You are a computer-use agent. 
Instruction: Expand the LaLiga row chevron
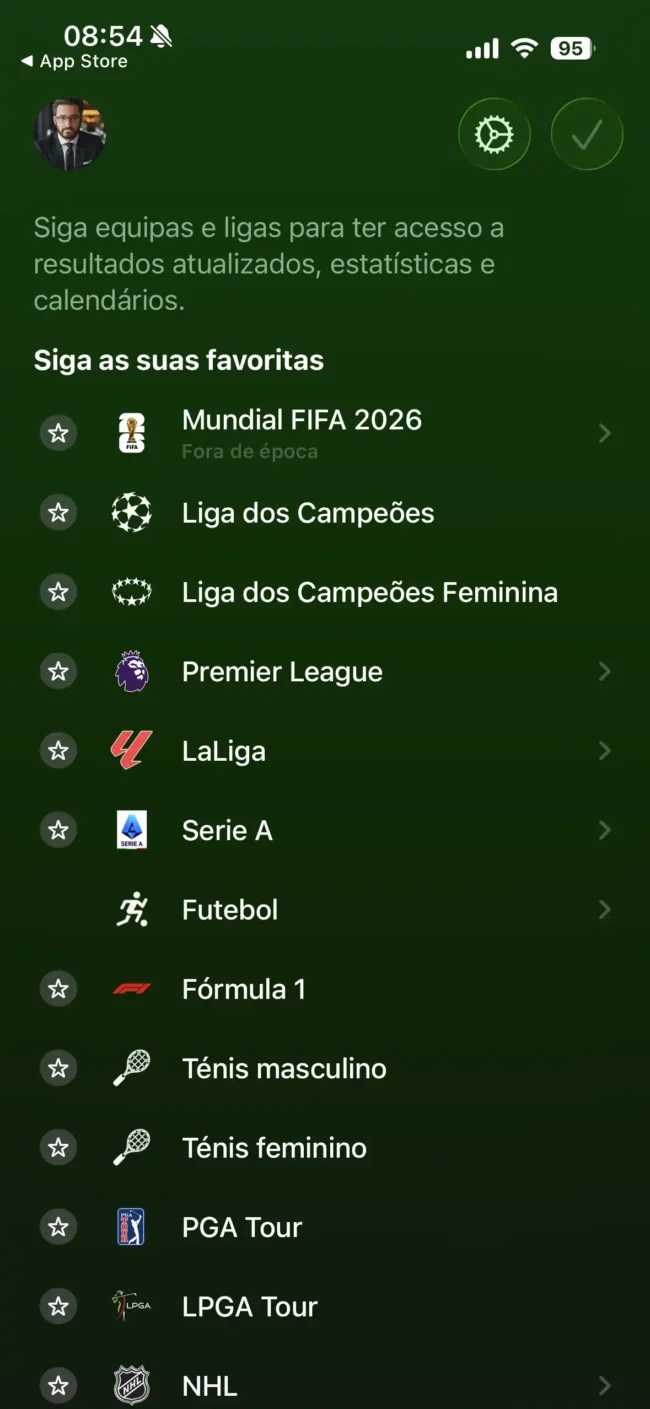pos(604,750)
